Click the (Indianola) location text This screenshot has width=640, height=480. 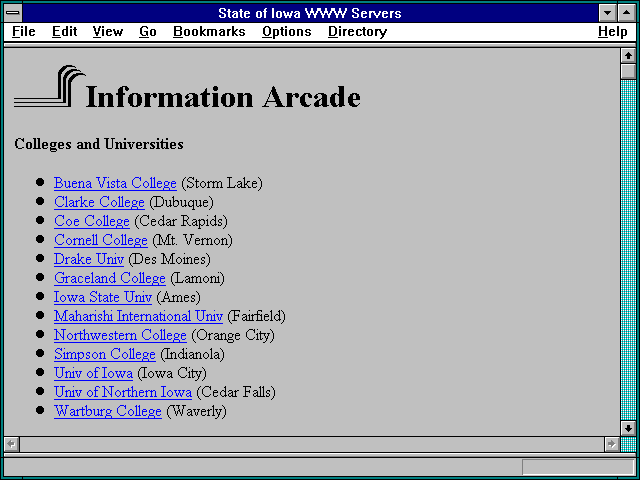click(192, 354)
